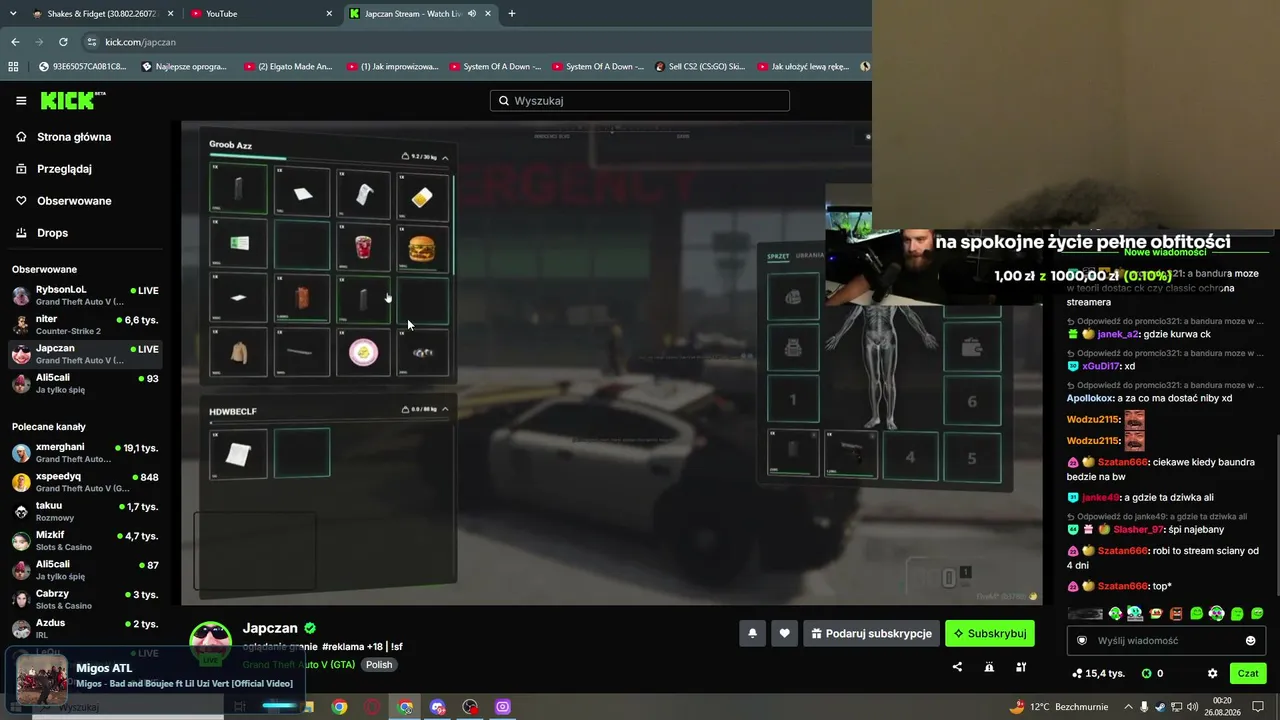Open Cabrzy's channel avatar
Image resolution: width=1280 pixels, height=720 pixels.
click(21, 599)
